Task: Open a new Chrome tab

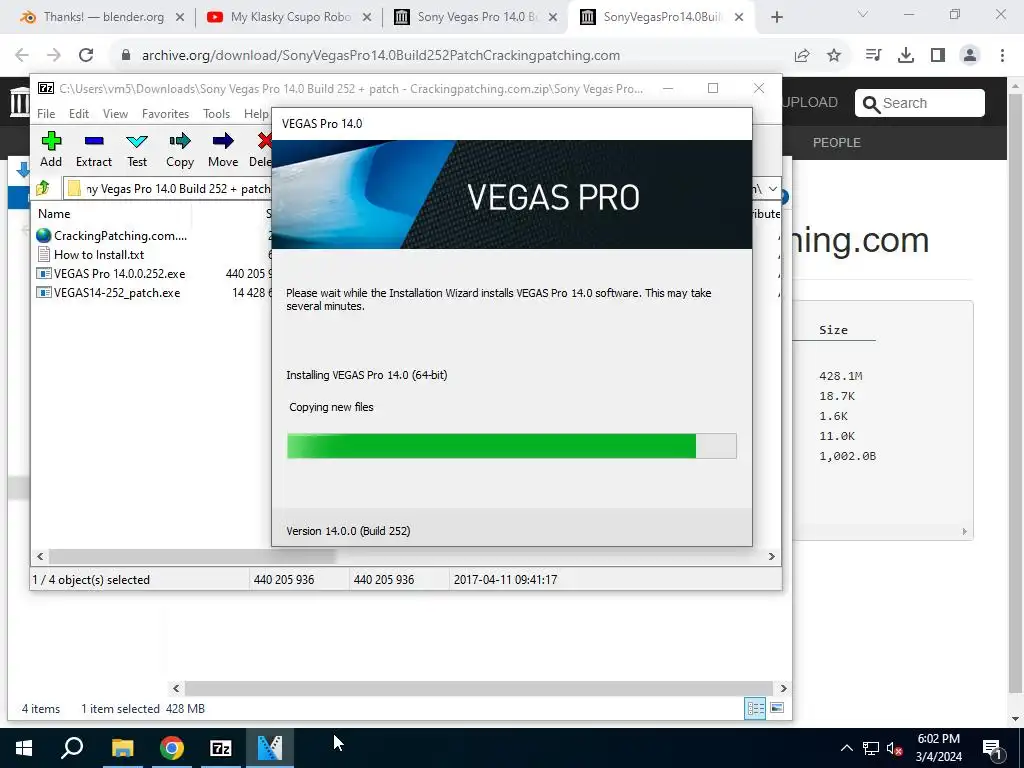Action: (776, 18)
